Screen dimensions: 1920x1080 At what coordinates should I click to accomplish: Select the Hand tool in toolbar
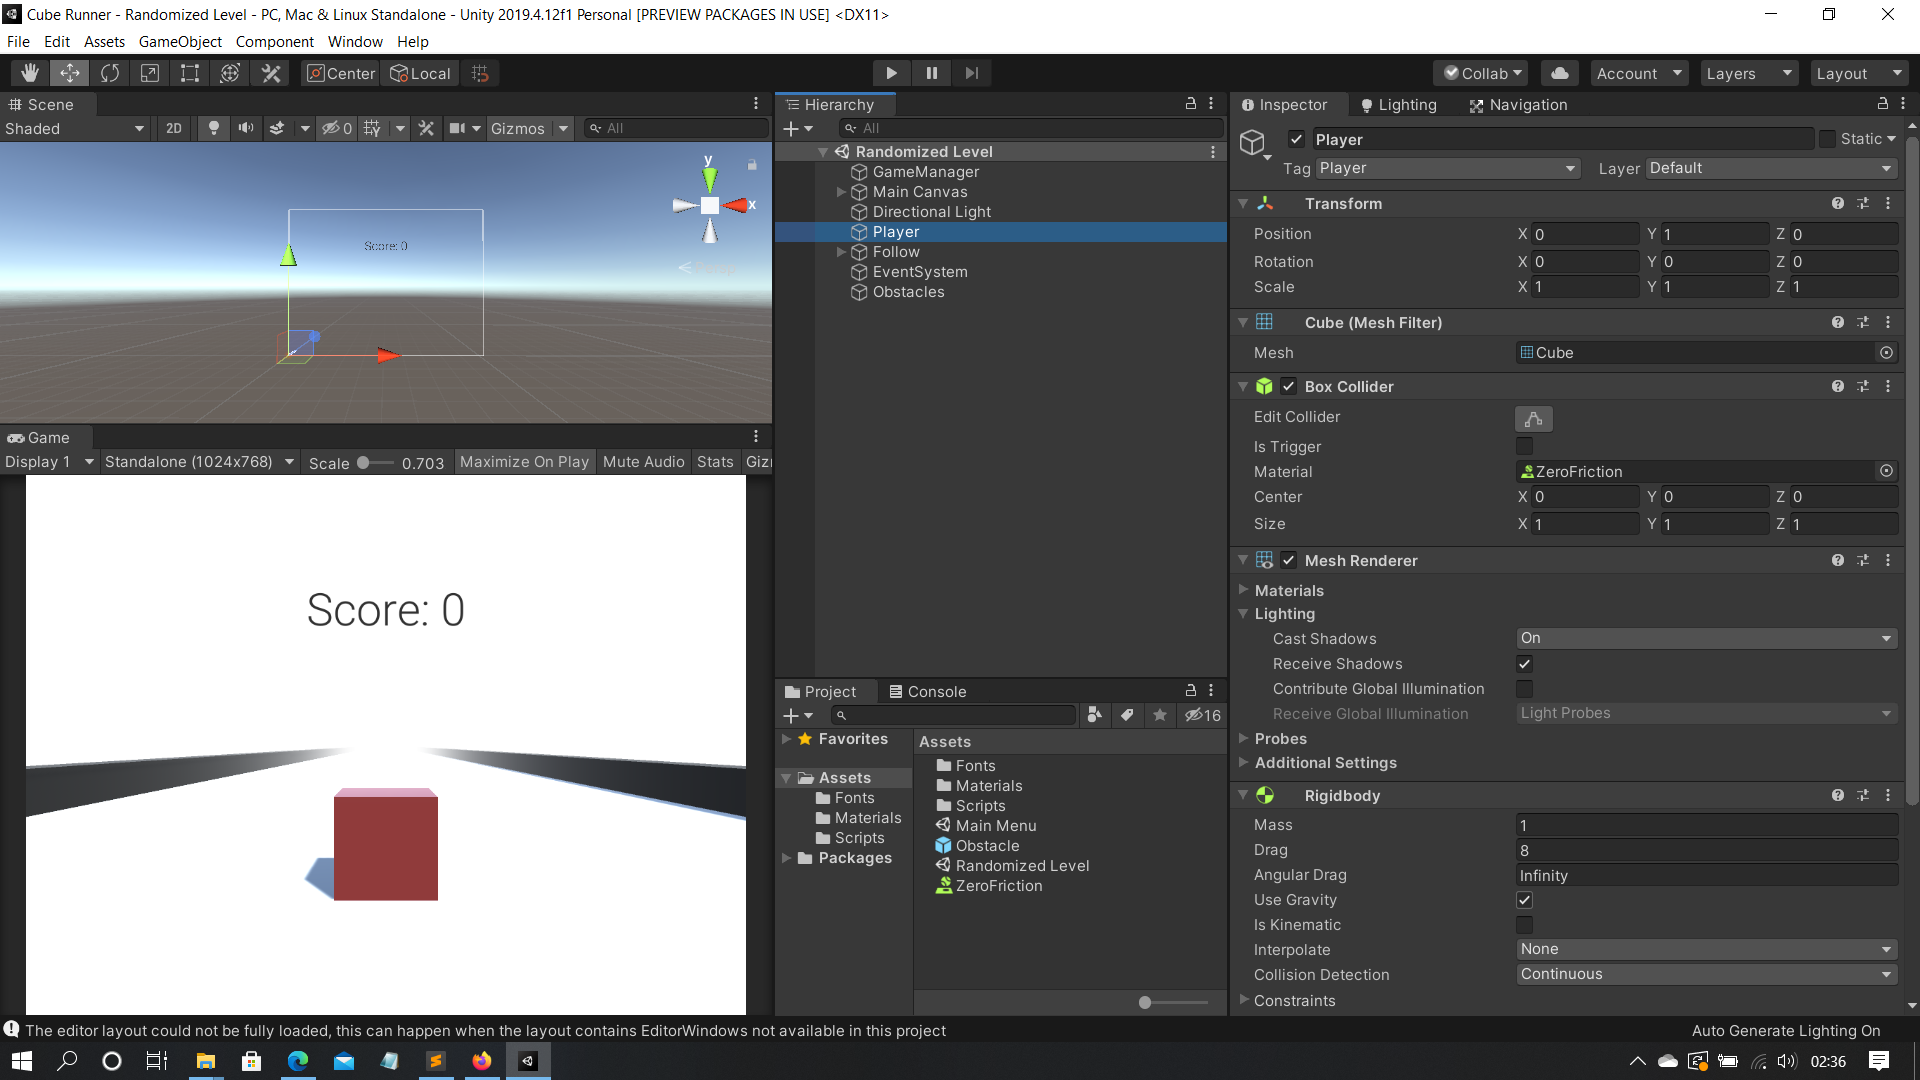pyautogui.click(x=30, y=73)
